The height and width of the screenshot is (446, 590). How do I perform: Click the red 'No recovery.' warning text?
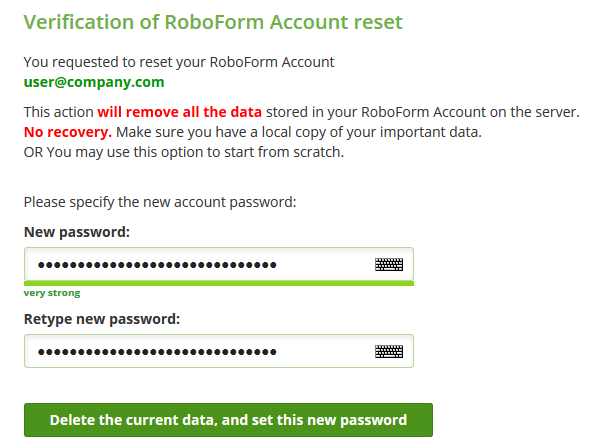click(68, 132)
